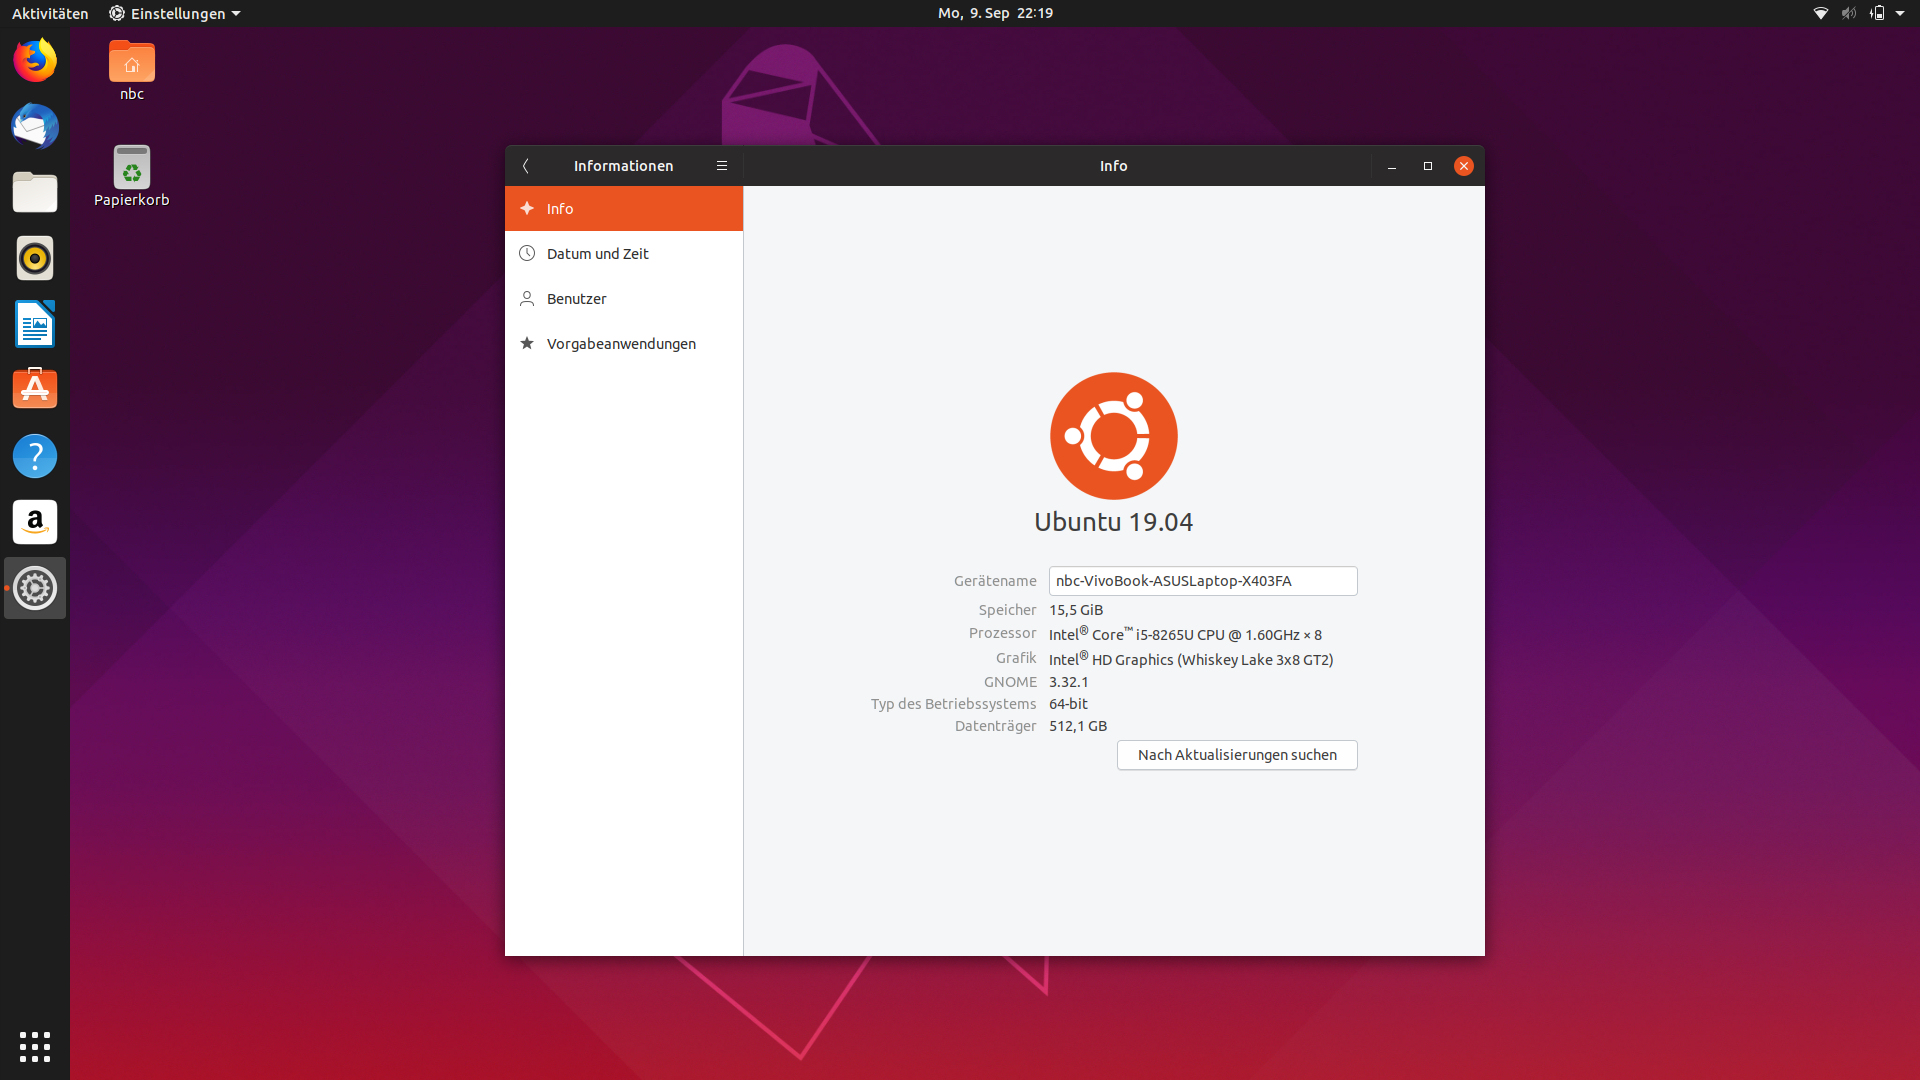Click the Datenträger label
Image resolution: width=1920 pixels, height=1080 pixels.
(x=995, y=726)
